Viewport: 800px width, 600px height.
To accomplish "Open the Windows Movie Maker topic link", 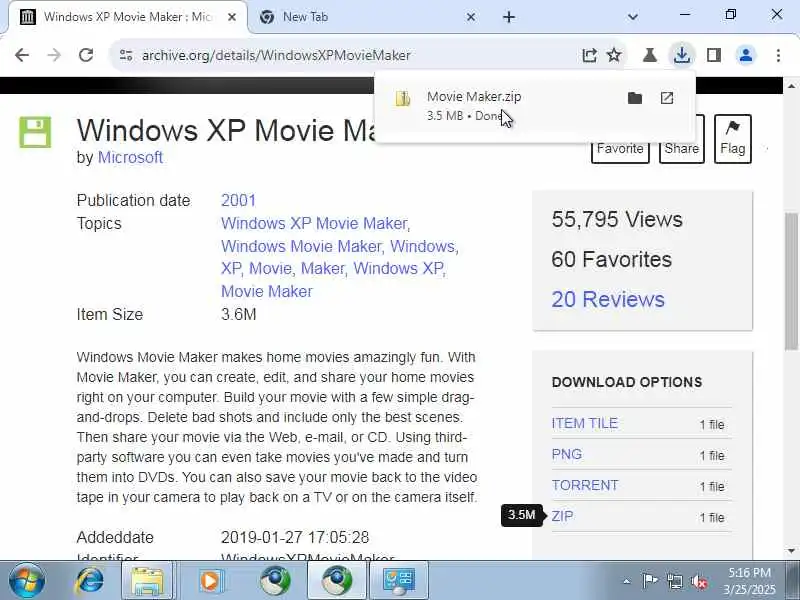I will [301, 246].
